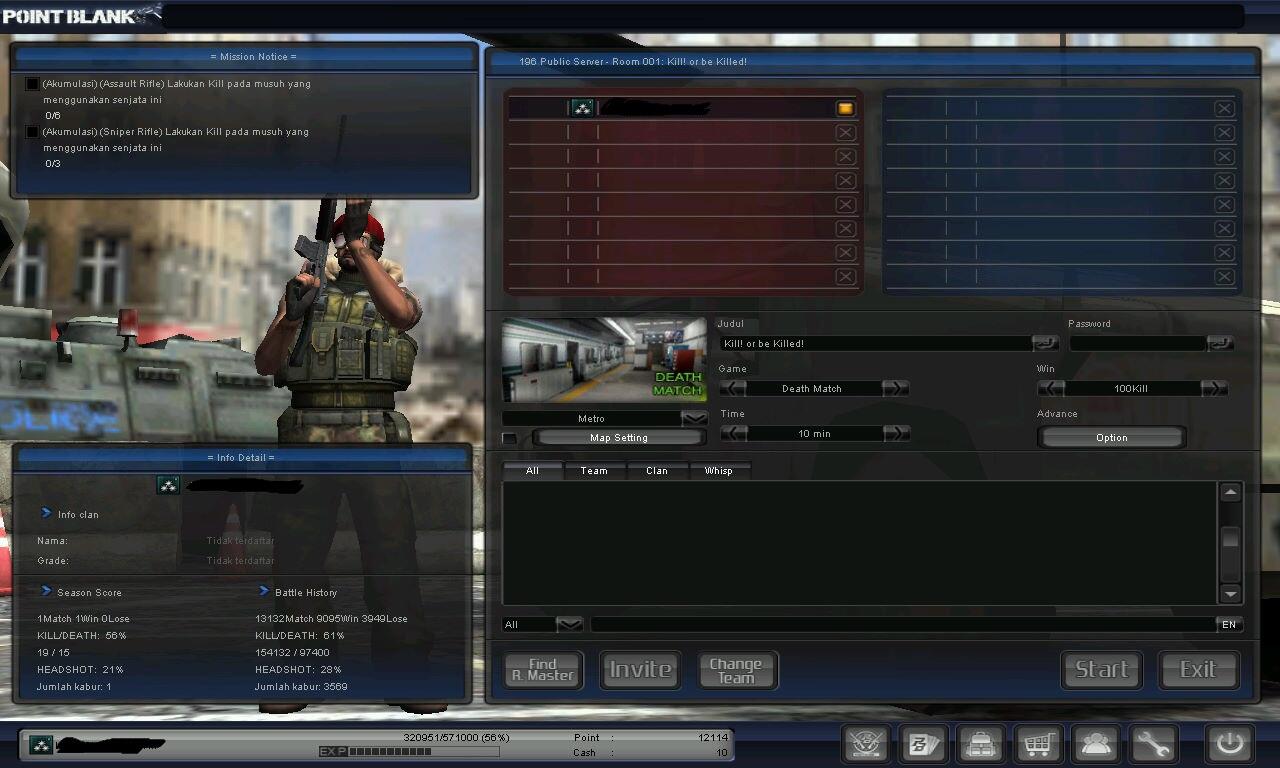Click the Point value 12114
1280x768 pixels.
pos(713,737)
